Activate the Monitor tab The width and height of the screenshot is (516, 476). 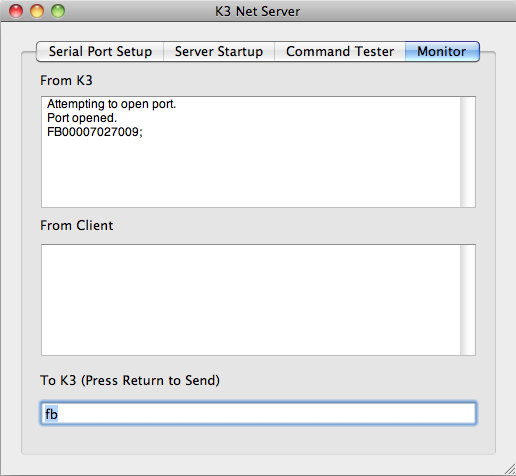(x=442, y=51)
